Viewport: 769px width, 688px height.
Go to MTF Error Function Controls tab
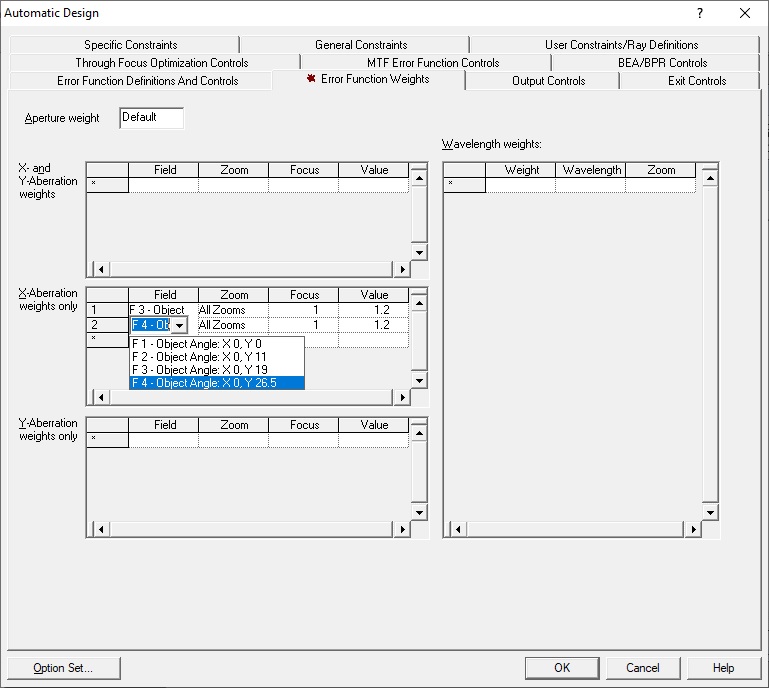pyautogui.click(x=433, y=63)
